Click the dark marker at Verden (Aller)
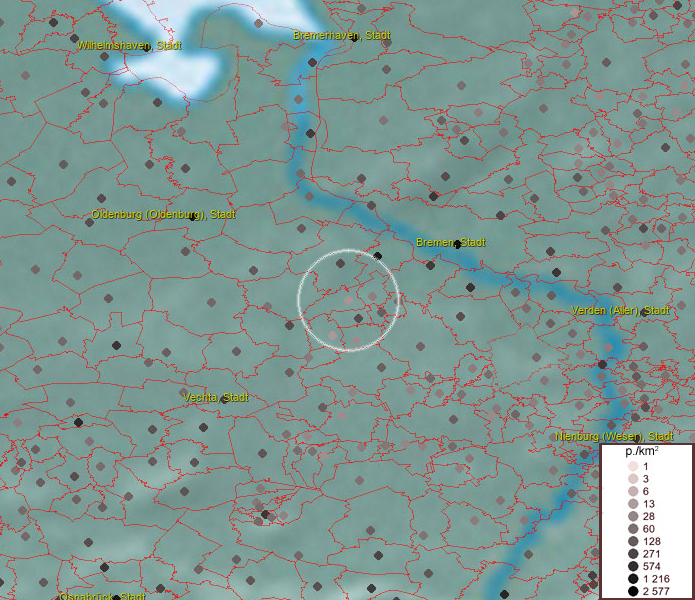695x600 pixels. pos(644,312)
